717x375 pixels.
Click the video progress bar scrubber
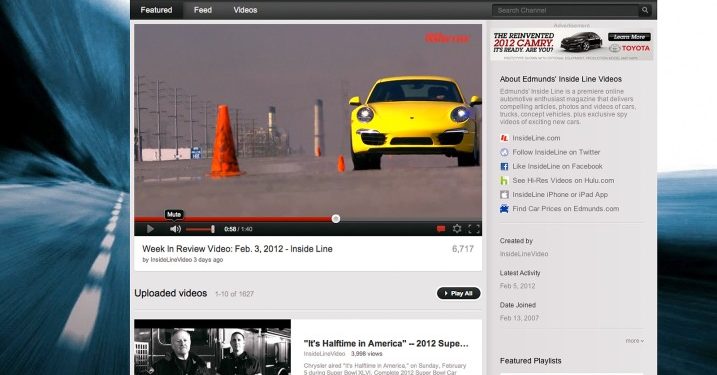coord(336,219)
